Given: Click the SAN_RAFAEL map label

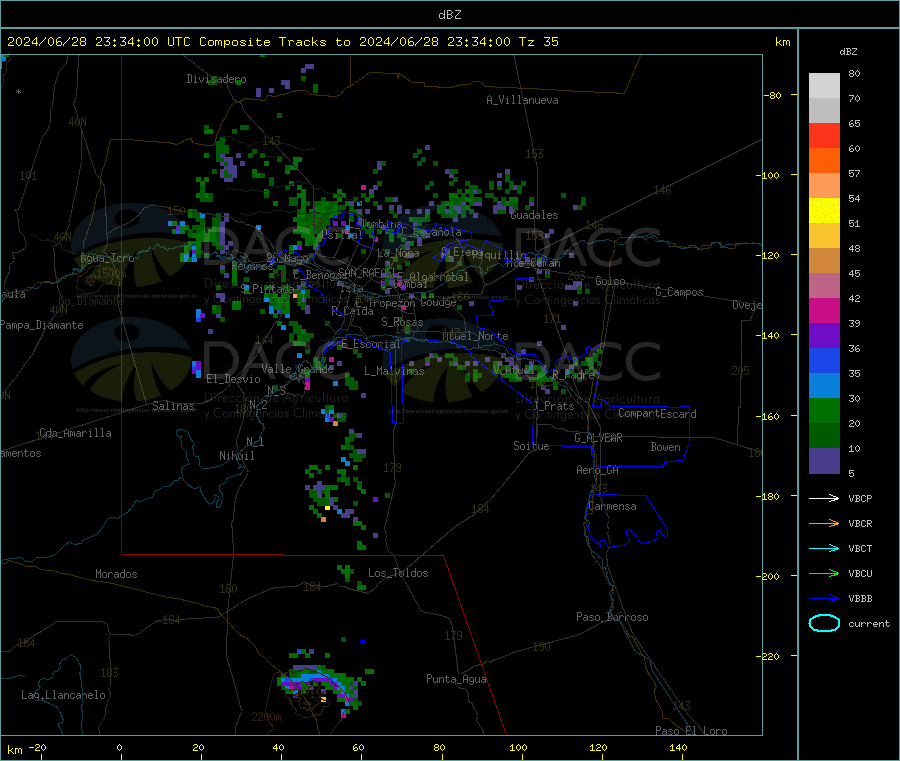Looking at the screenshot, I should point(366,272).
